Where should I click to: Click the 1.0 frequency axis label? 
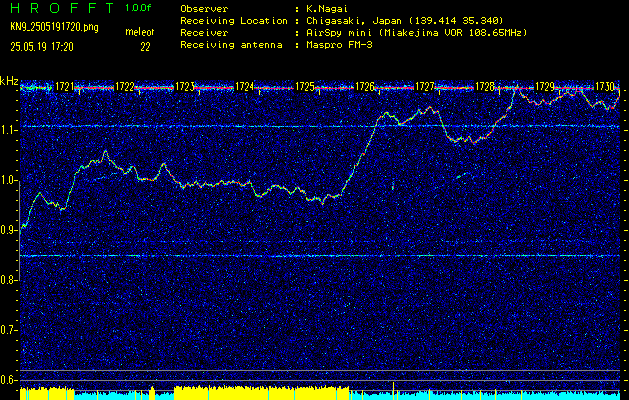coord(9,180)
